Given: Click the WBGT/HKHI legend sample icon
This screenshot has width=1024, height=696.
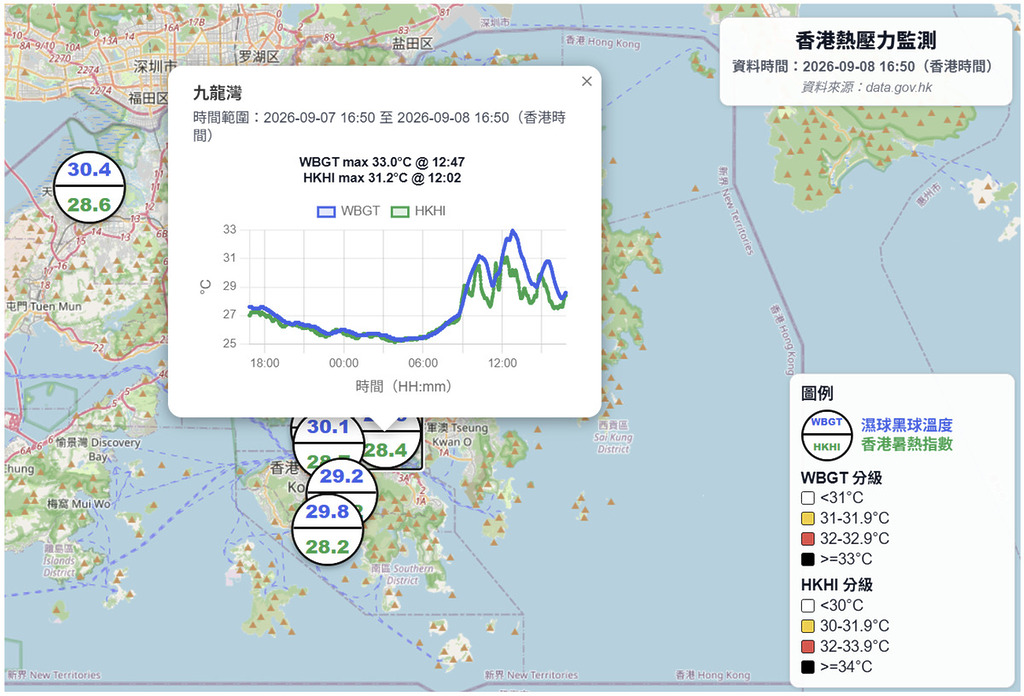Looking at the screenshot, I should (x=827, y=435).
